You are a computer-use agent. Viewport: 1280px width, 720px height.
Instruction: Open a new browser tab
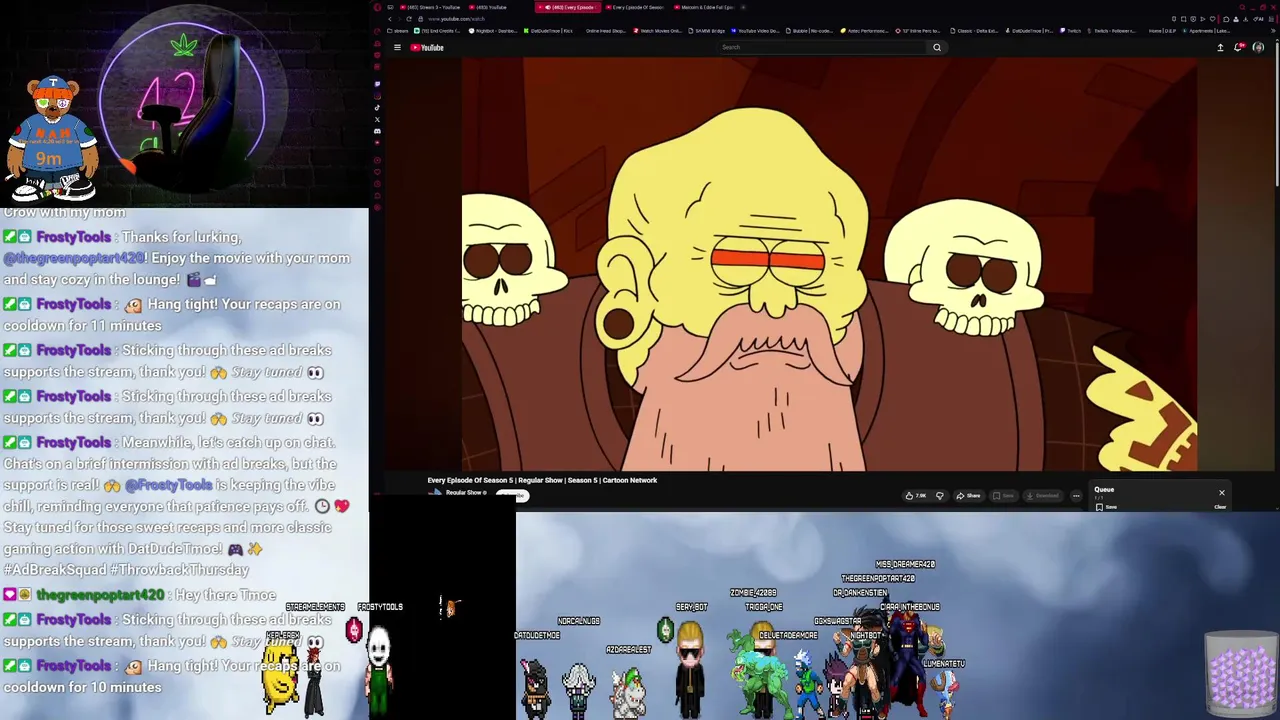coord(743,7)
